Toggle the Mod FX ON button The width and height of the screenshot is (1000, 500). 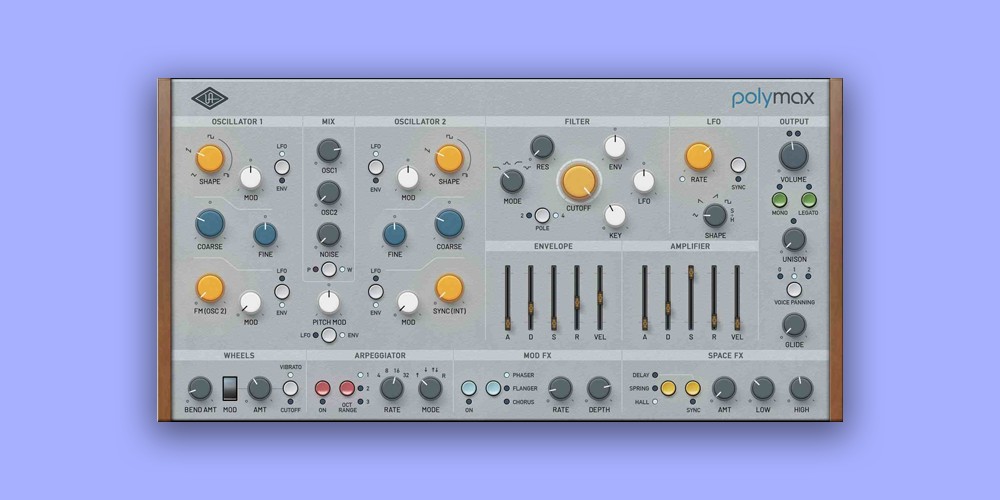[469, 388]
